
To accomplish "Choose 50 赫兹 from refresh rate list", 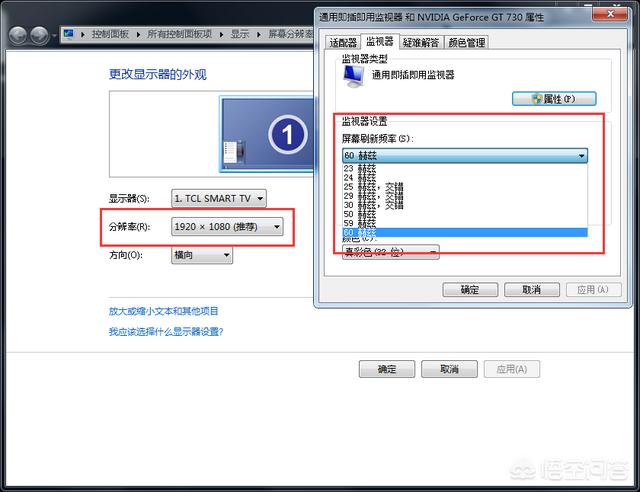I will coord(360,214).
